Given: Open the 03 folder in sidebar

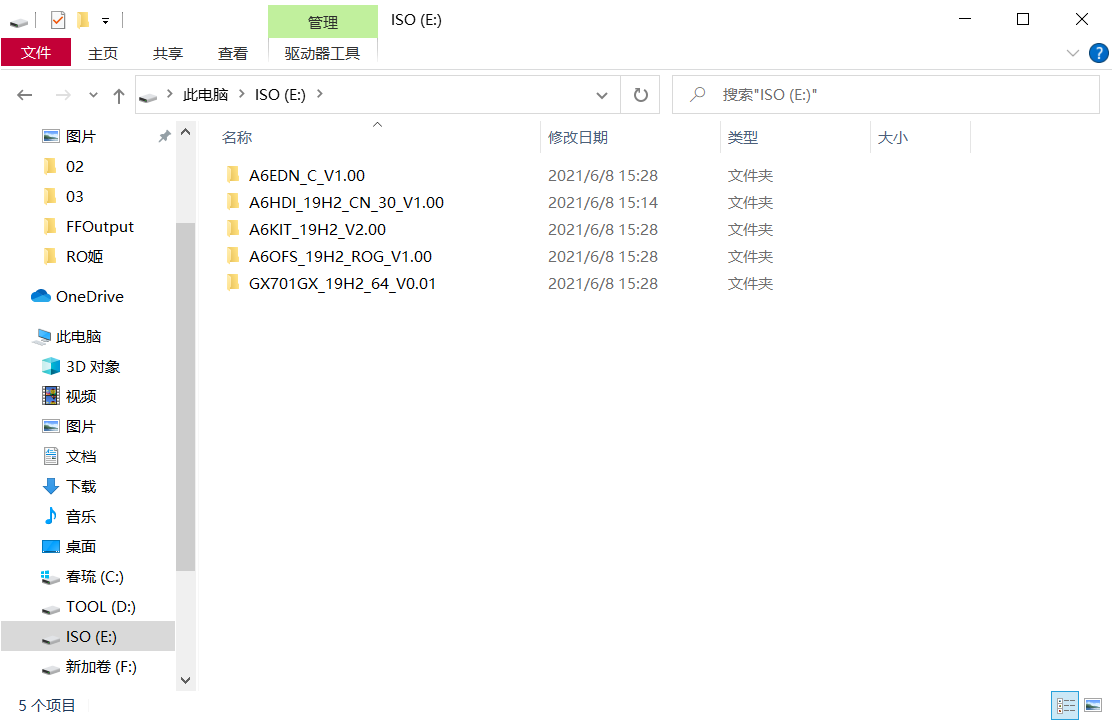Looking at the screenshot, I should (x=75, y=197).
